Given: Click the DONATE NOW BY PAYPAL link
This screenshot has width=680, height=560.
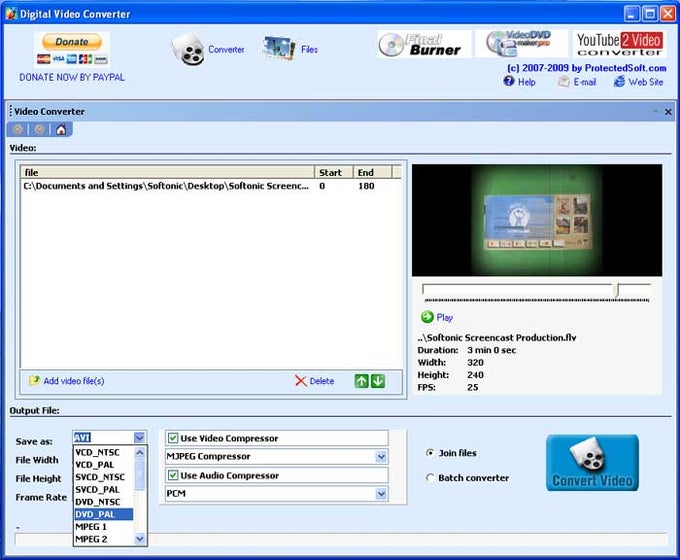Looking at the screenshot, I should pos(72,77).
